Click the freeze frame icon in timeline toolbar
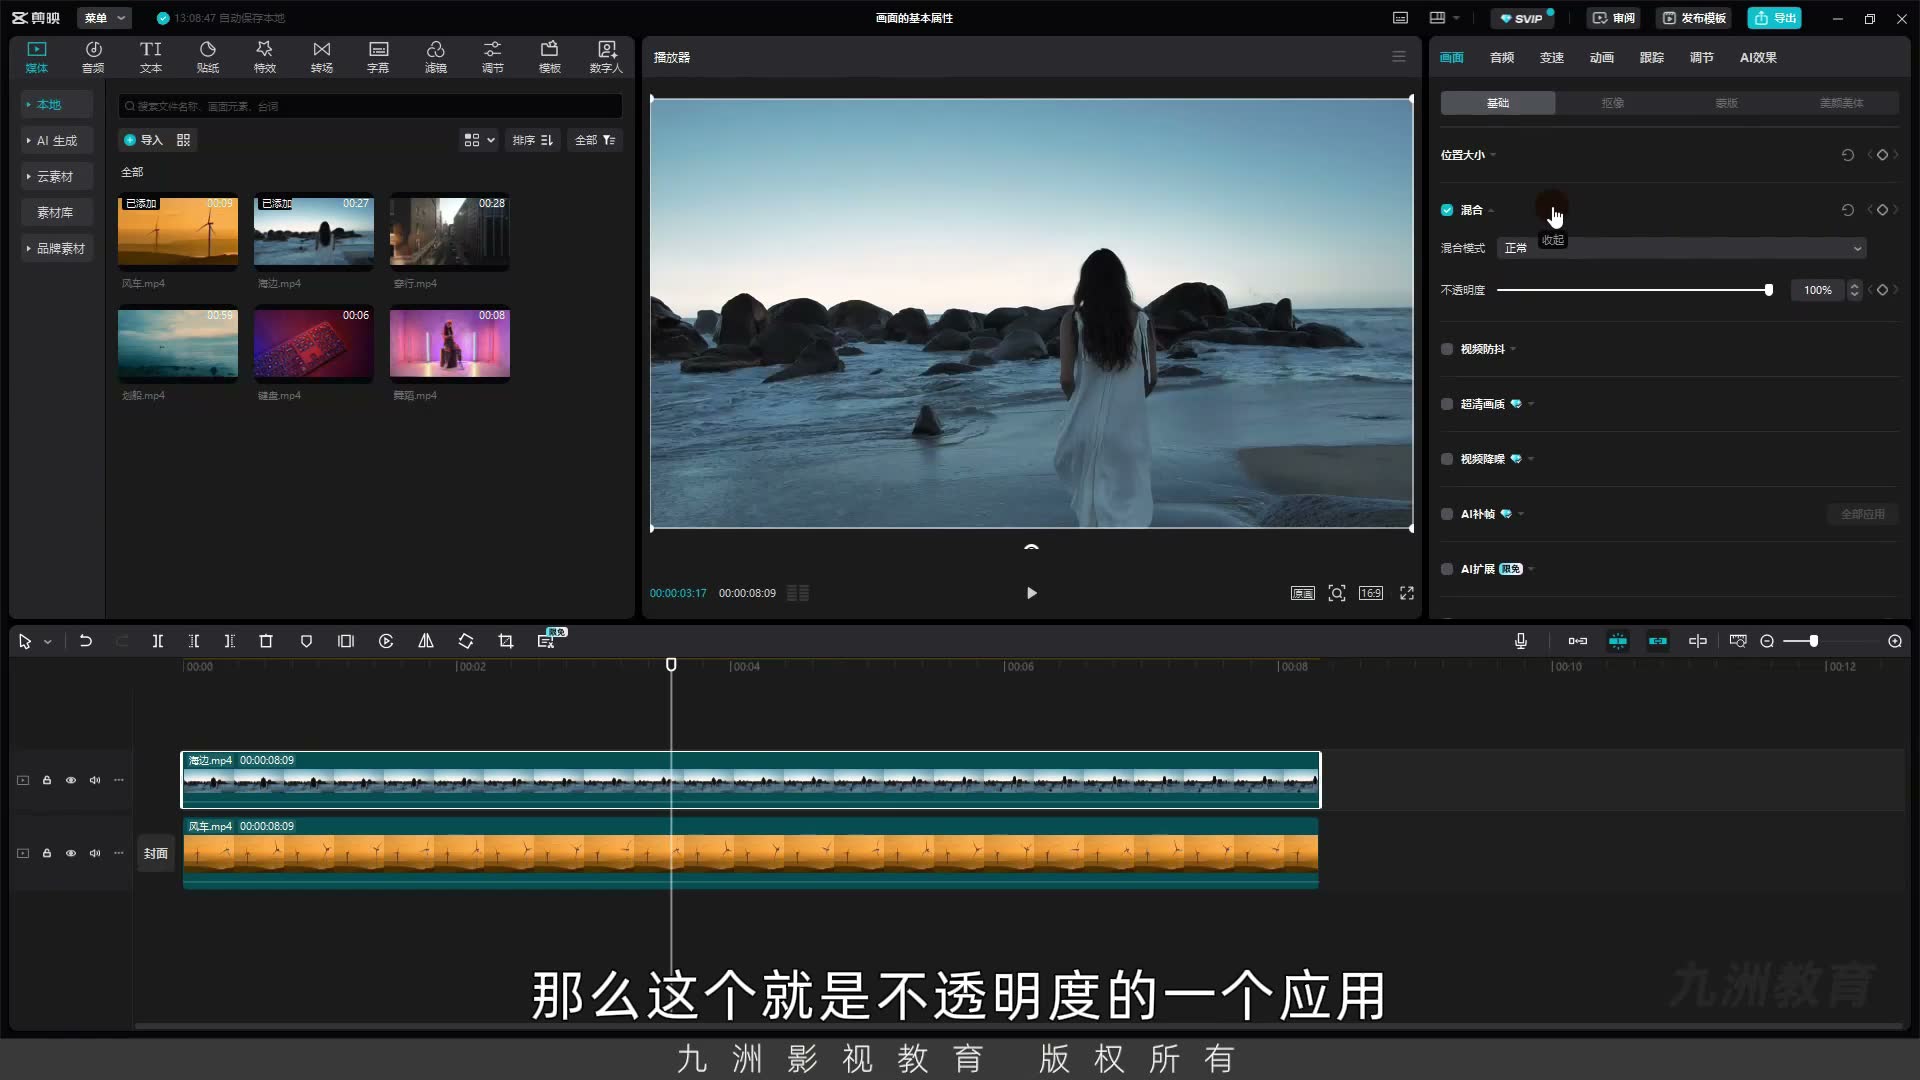1920x1080 pixels. tap(346, 641)
